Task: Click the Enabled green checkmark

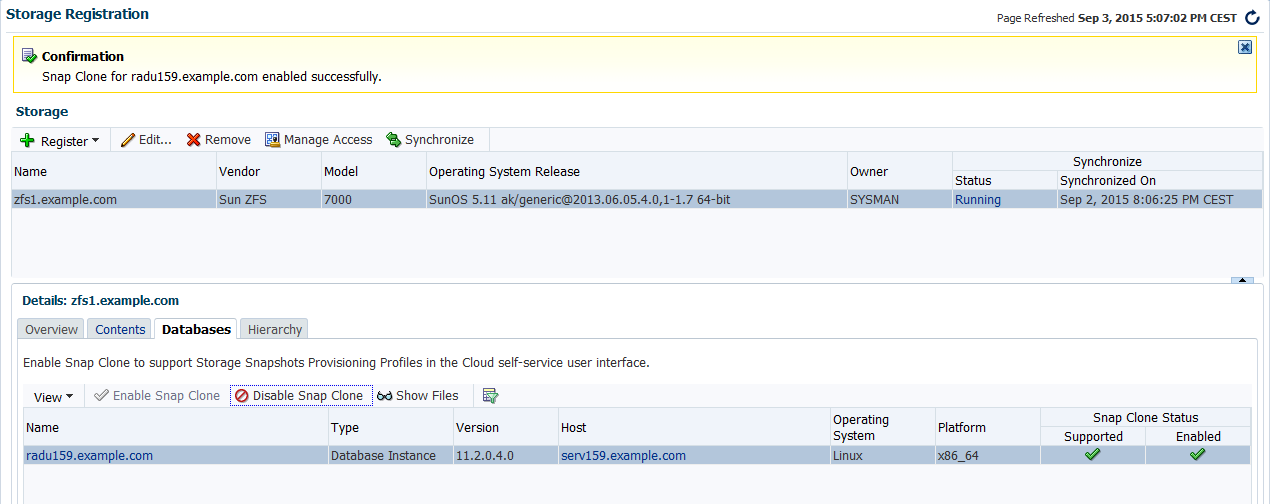Action: coord(1197,455)
